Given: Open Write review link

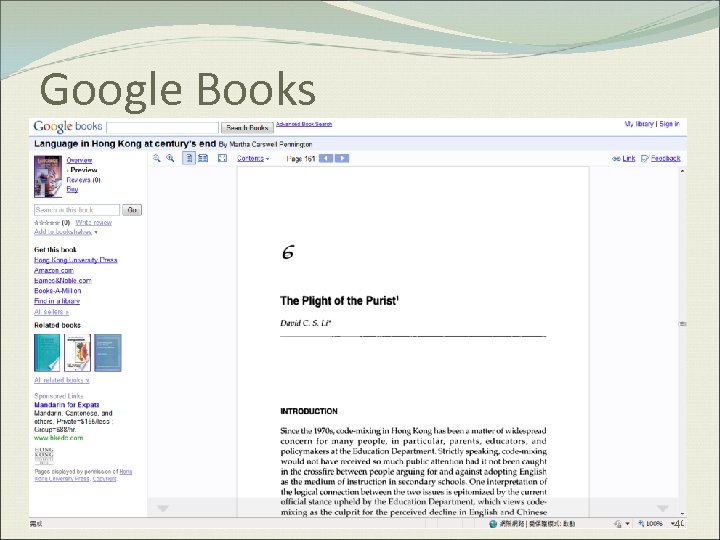Looking at the screenshot, I should (x=94, y=223).
